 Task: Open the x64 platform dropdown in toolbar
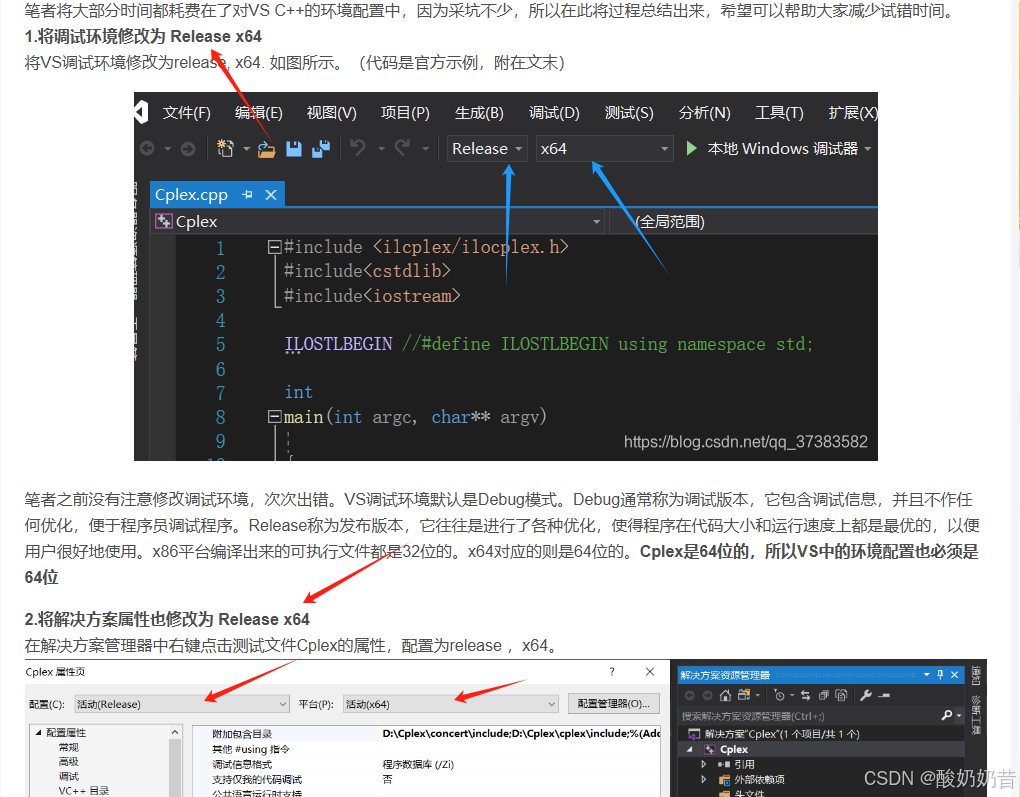(x=604, y=148)
